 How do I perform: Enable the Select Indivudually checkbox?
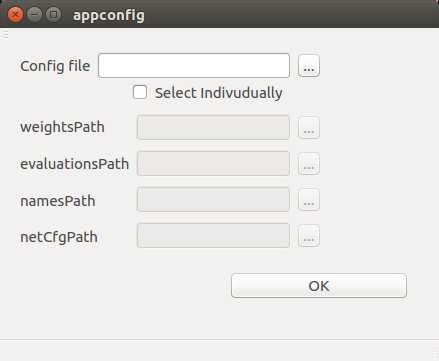point(140,92)
